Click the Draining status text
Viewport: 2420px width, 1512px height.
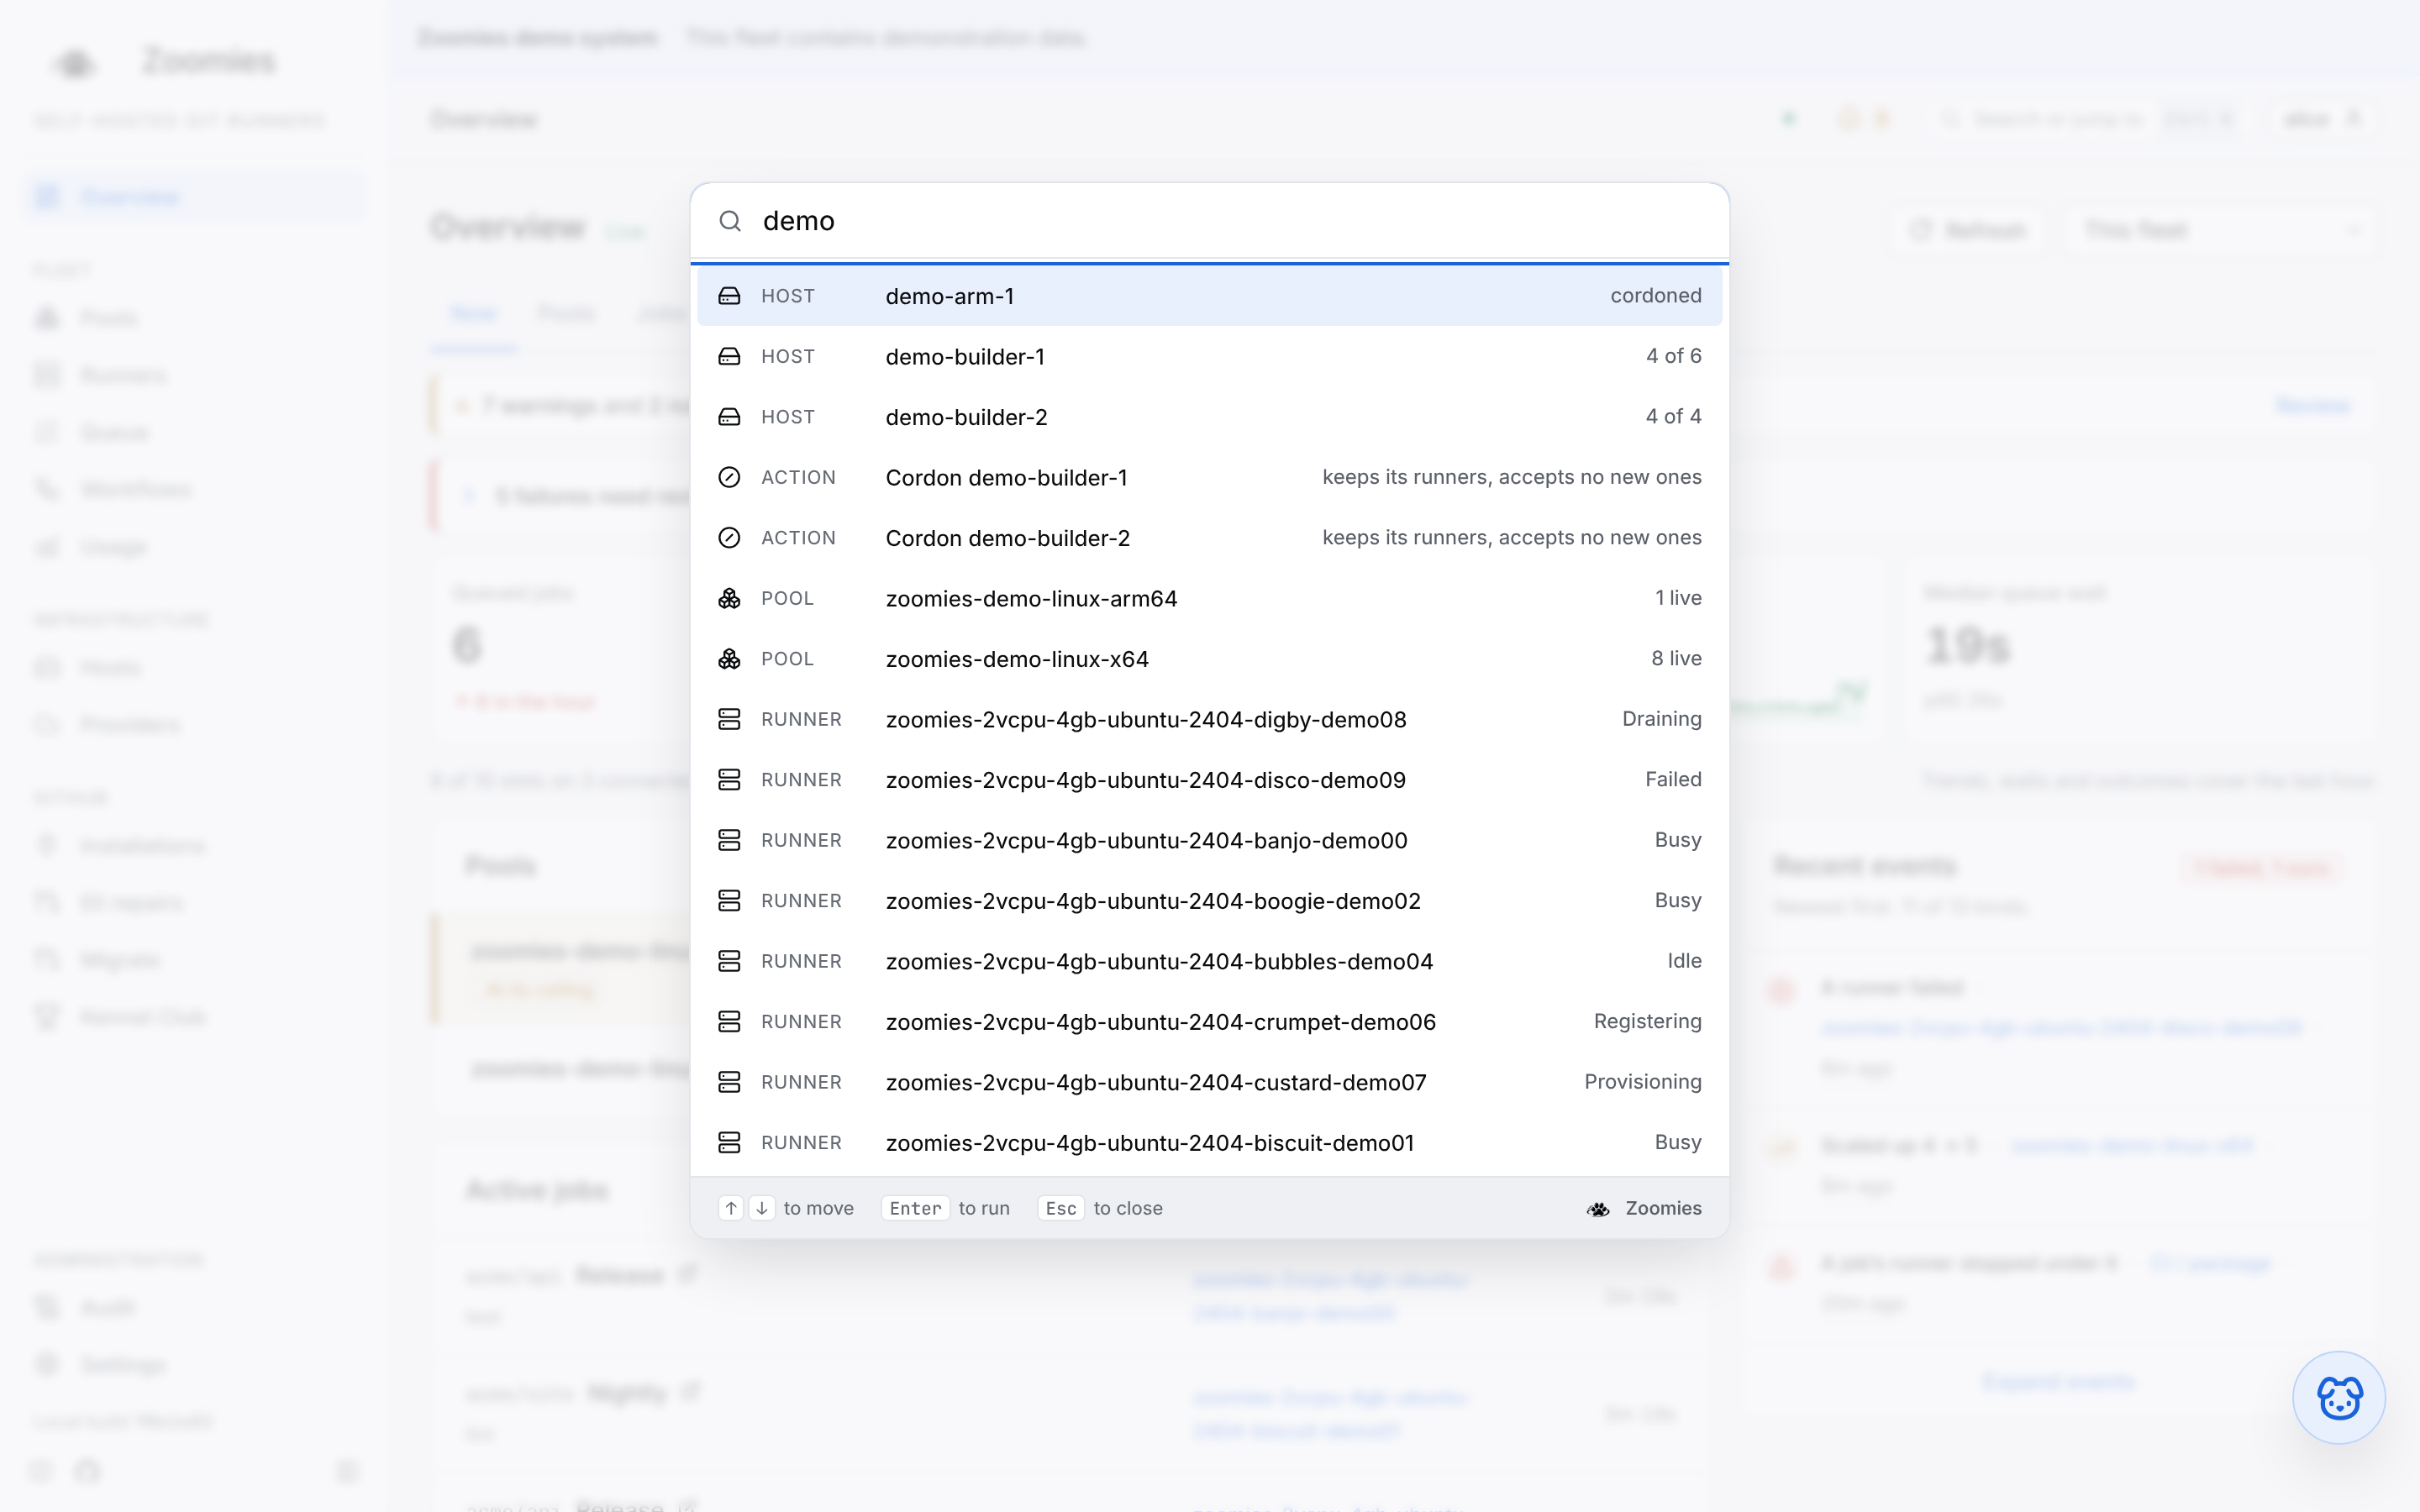(1662, 719)
